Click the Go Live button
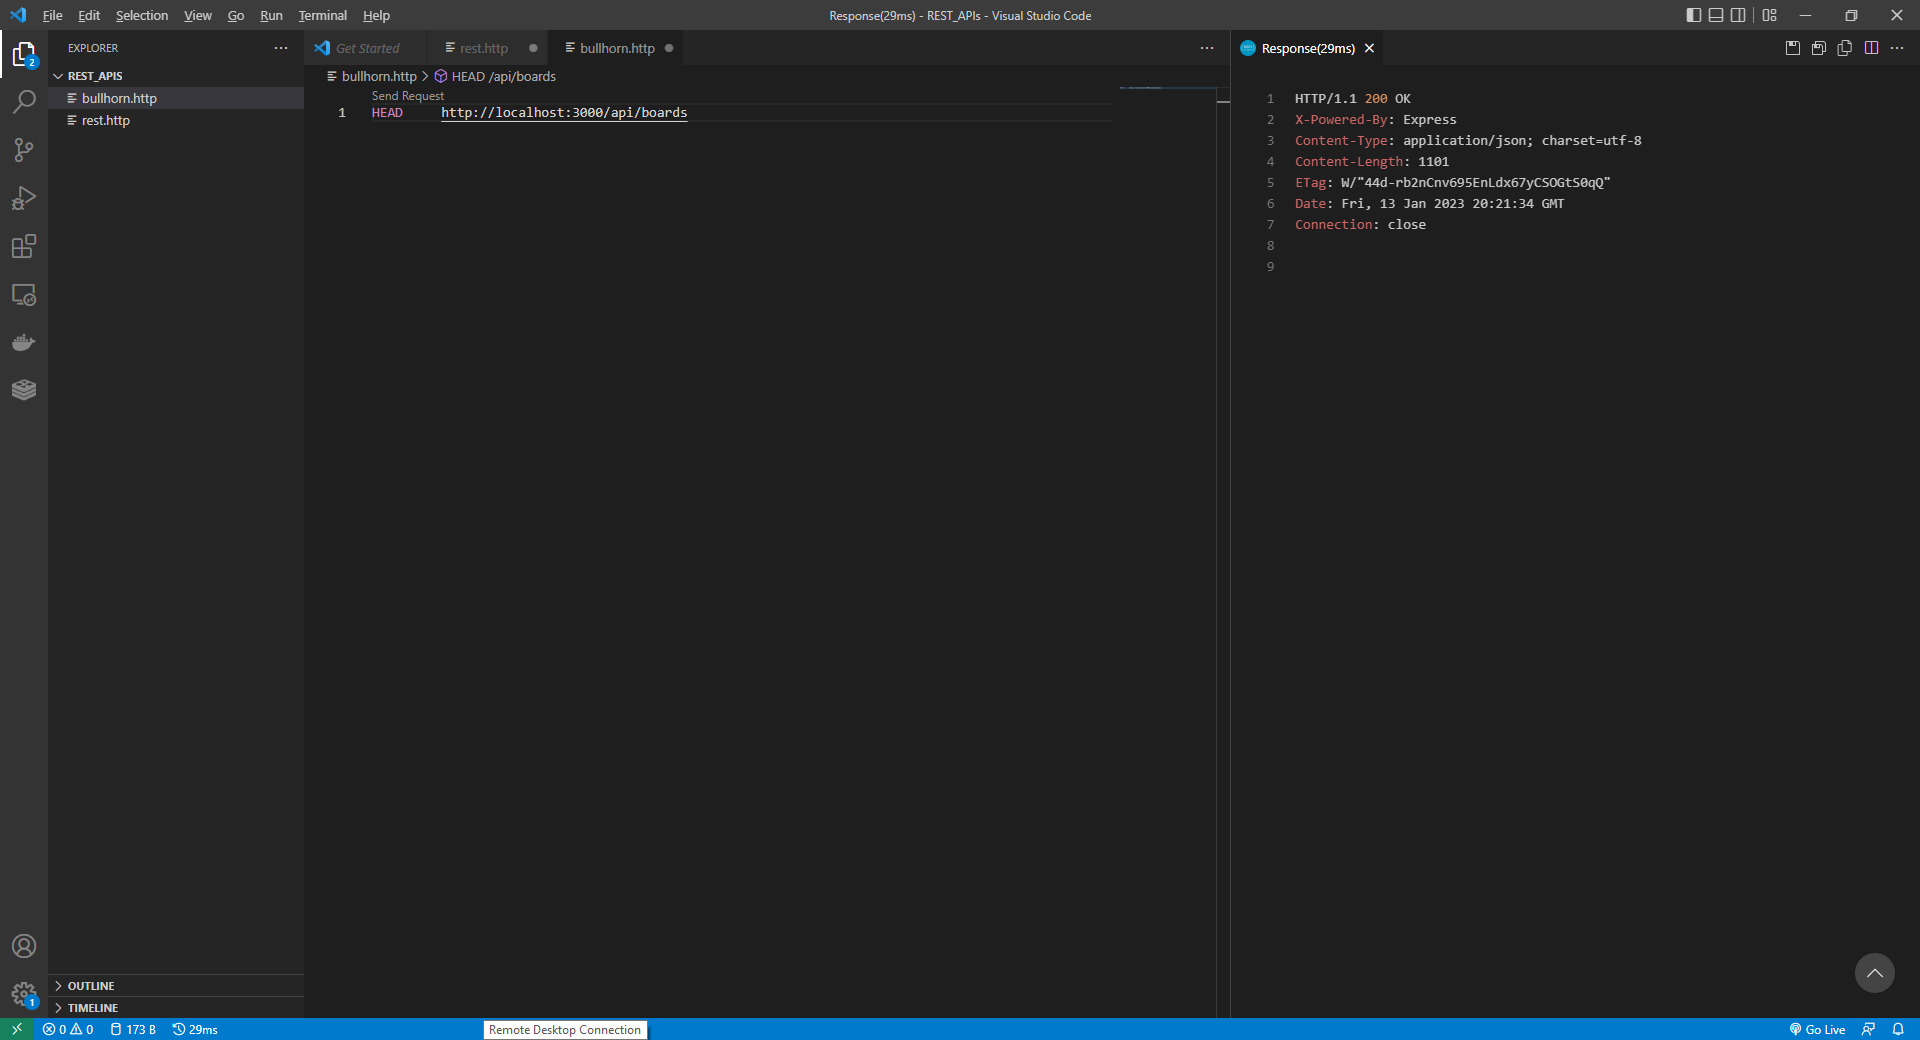 pos(1817,1029)
